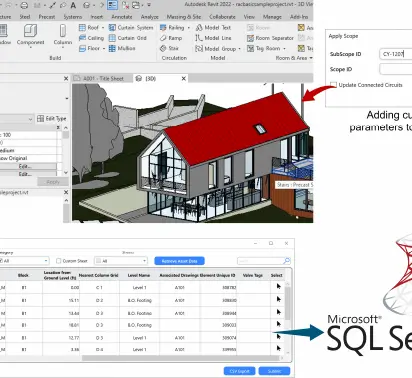Click the Select arrow for the 15.11 location row
Image resolution: width=412 pixels, height=378 pixels.
click(279, 299)
